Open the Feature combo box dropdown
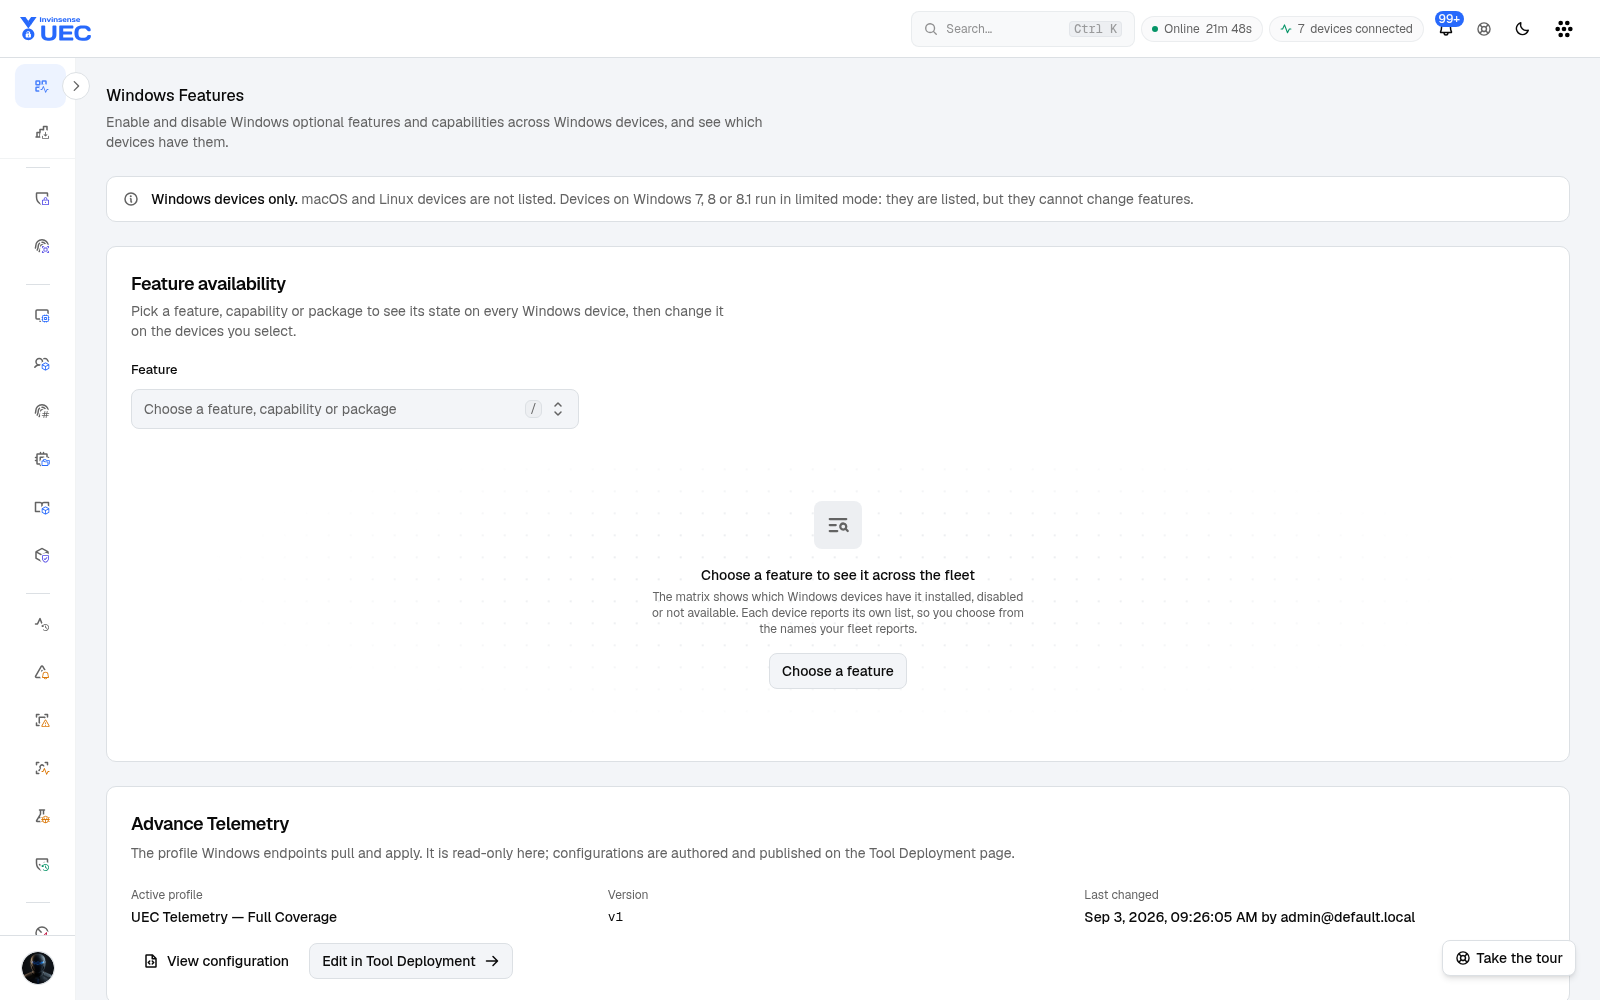The width and height of the screenshot is (1600, 1000). click(x=355, y=409)
